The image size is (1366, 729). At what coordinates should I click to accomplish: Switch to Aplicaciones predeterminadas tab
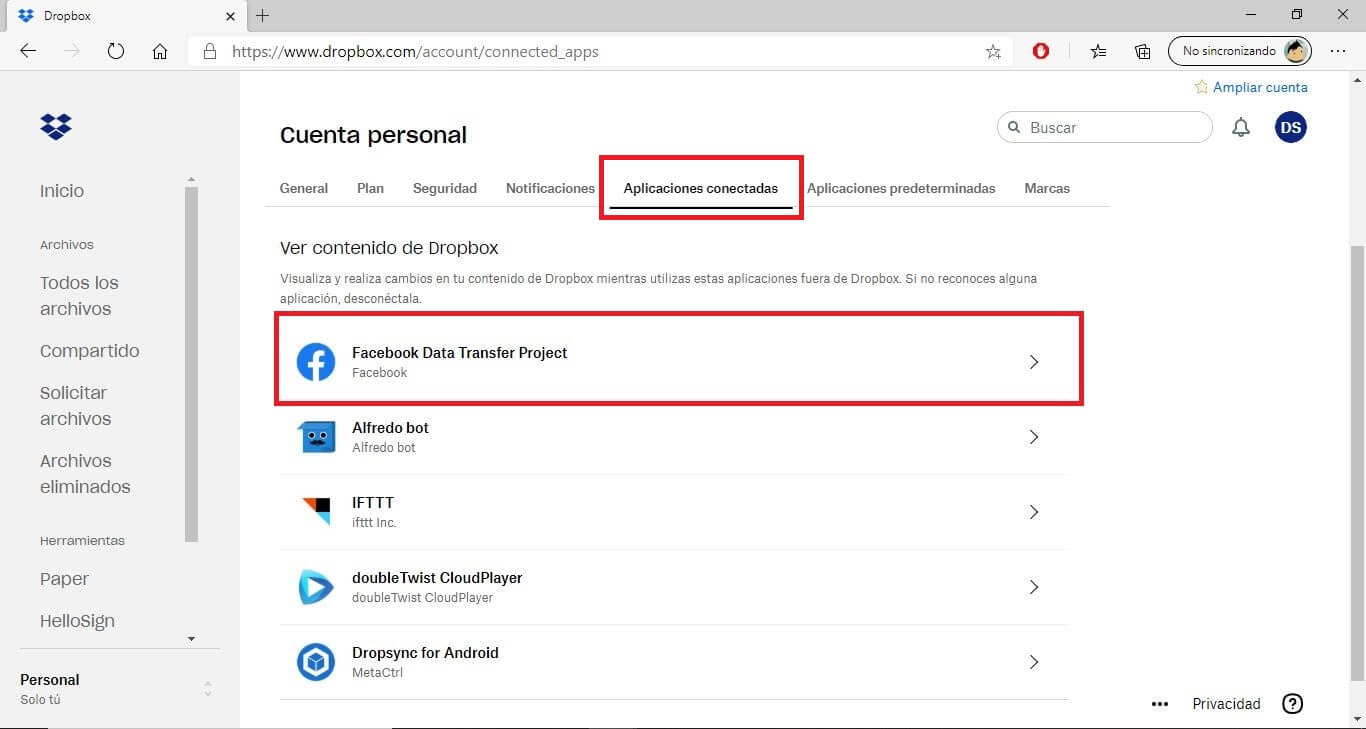click(901, 188)
